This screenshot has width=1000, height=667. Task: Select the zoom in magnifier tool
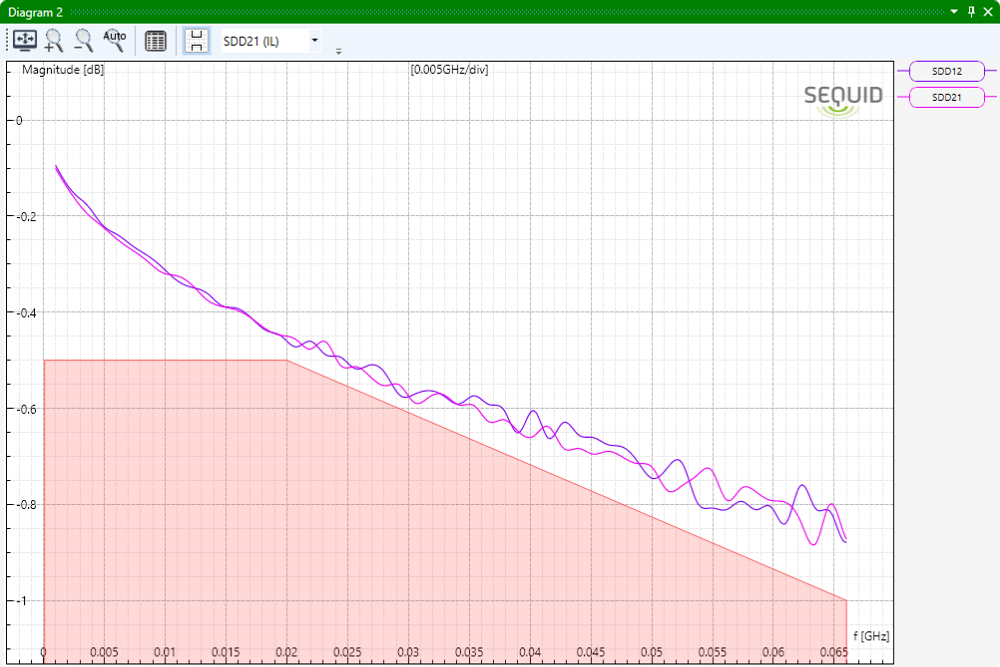[x=54, y=41]
